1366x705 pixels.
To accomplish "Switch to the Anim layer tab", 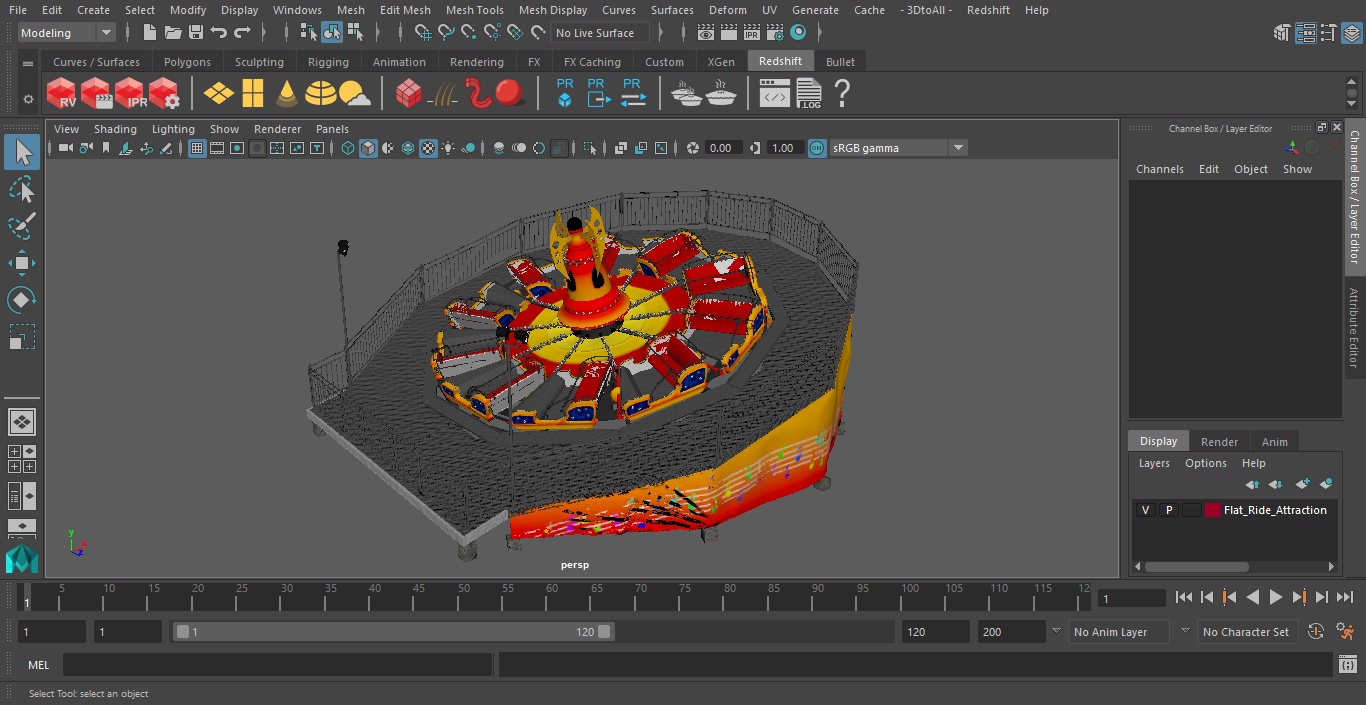I will 1274,441.
